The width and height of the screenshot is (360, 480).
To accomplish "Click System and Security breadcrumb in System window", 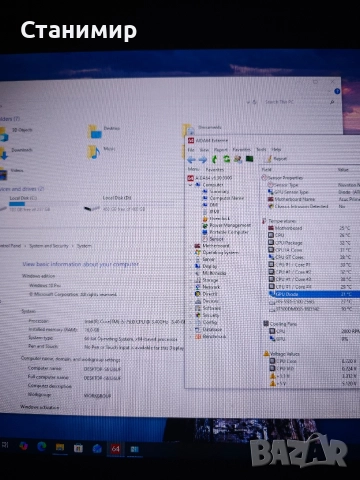I will tap(49, 246).
